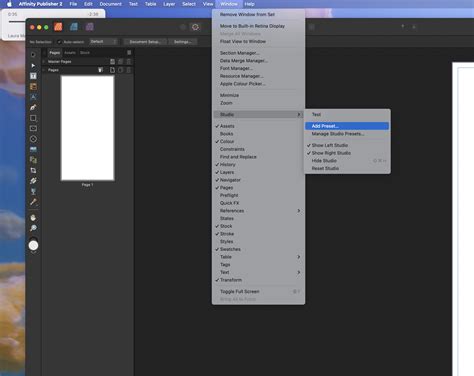Click the add page icon in Pages row
Image resolution: width=474 pixels, height=376 pixels.
112,70
